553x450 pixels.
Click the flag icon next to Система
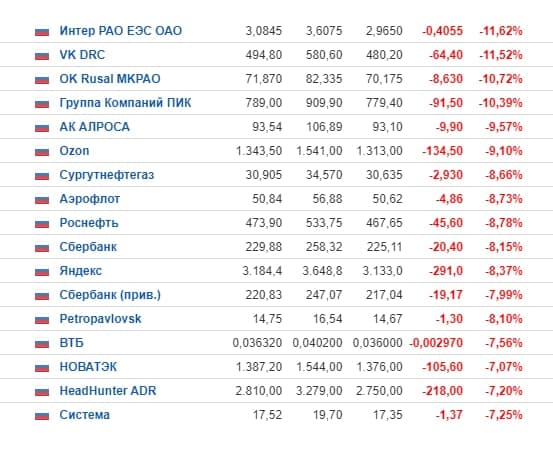(x=42, y=415)
